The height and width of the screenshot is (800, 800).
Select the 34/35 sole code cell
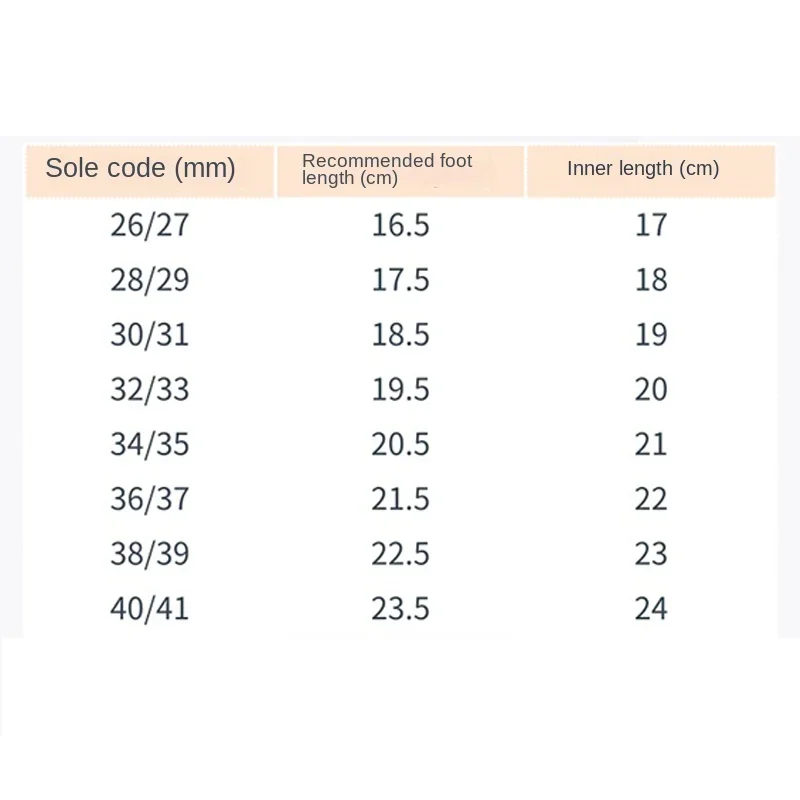point(149,444)
